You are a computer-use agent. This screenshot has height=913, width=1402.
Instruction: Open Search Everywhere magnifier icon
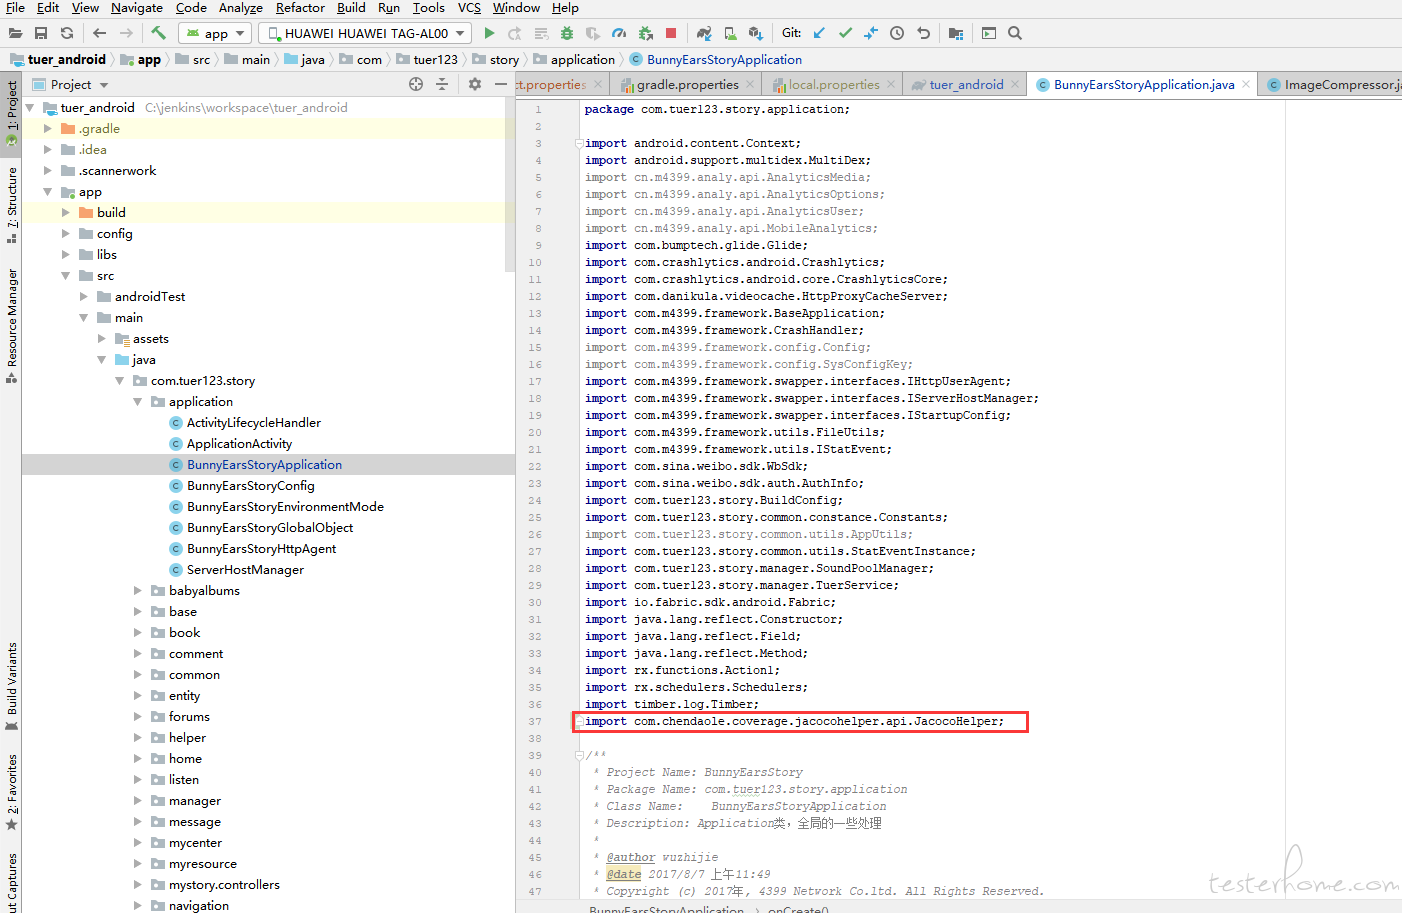(1015, 33)
